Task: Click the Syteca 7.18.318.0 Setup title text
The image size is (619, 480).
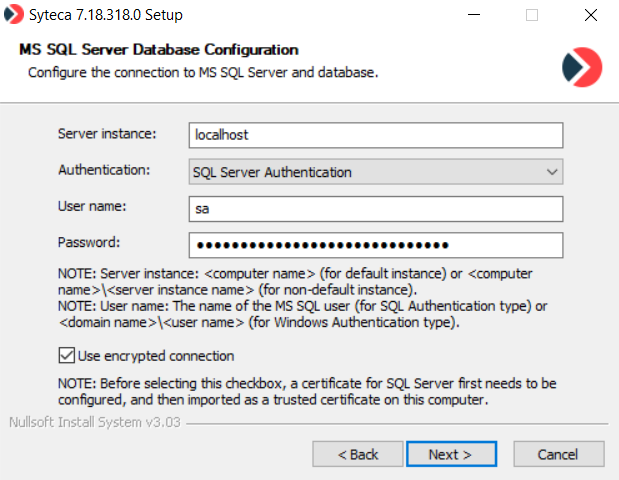Action: [109, 16]
